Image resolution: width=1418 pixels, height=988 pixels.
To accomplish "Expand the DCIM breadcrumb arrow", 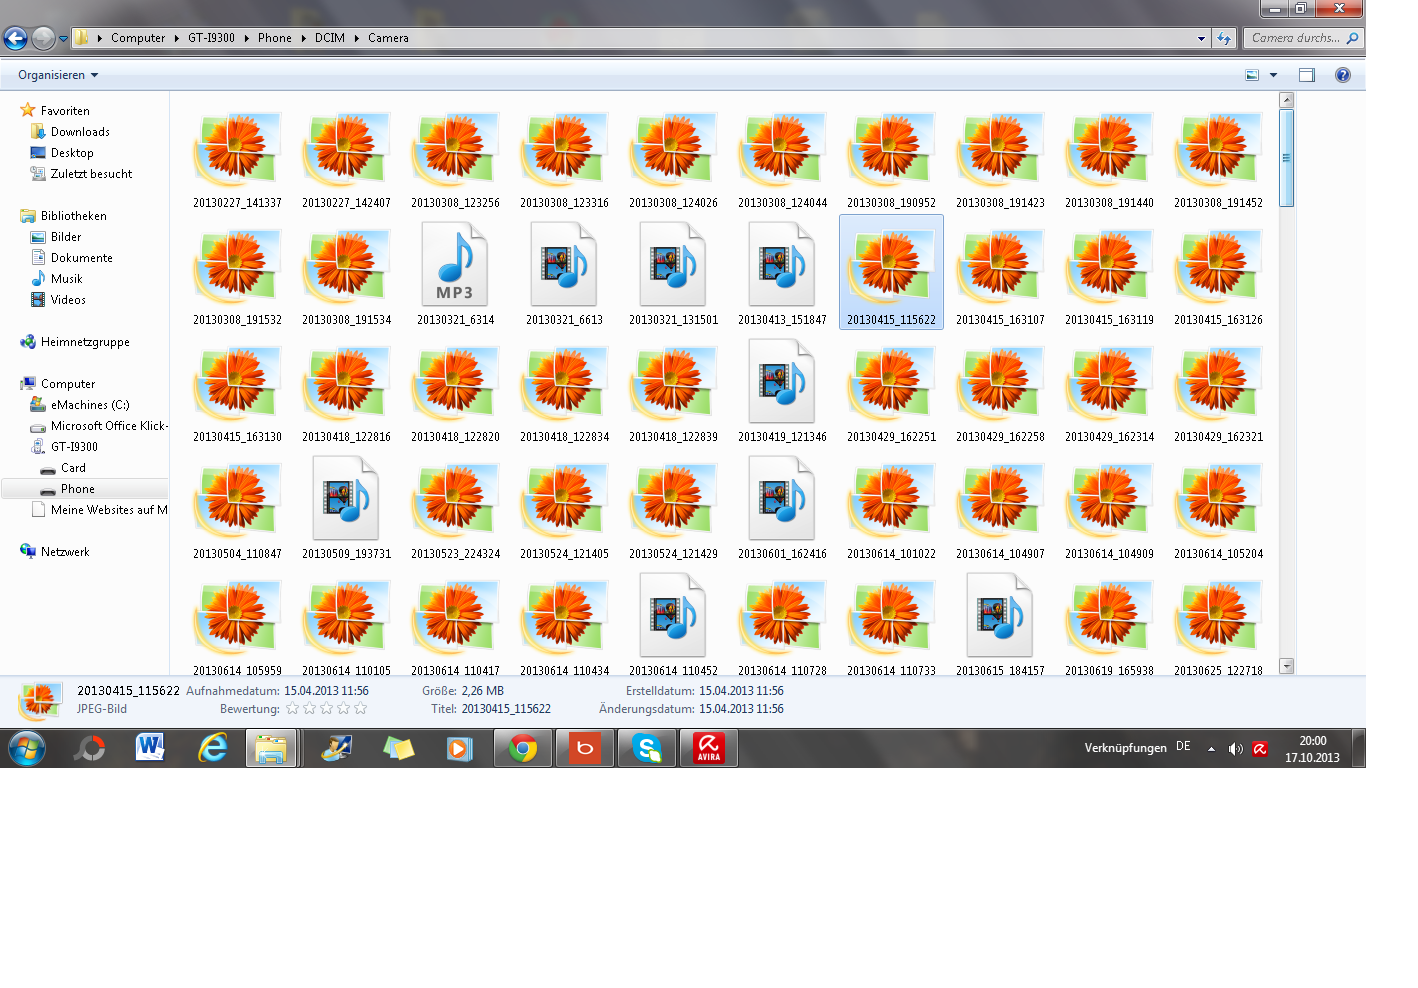I will click(356, 38).
